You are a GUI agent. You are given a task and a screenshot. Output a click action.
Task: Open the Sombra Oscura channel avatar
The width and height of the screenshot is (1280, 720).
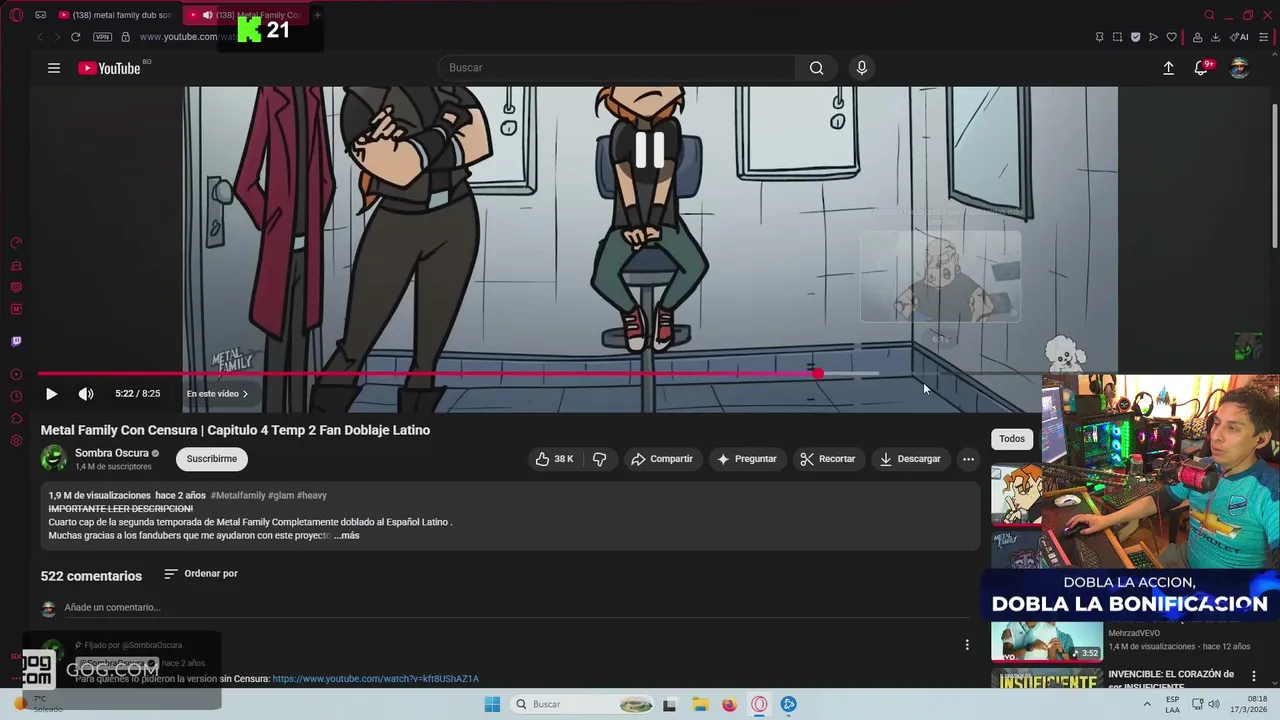(x=54, y=459)
